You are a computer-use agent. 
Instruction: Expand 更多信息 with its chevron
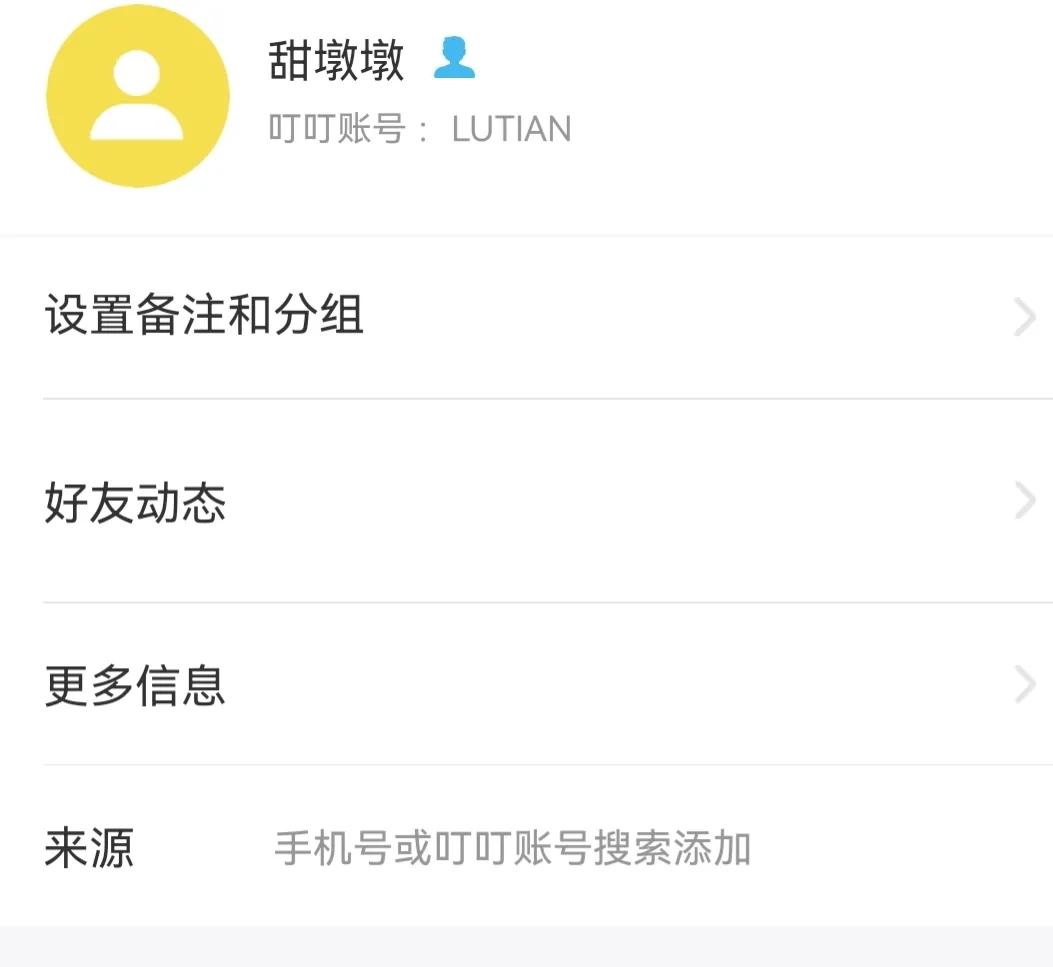[x=1022, y=684]
